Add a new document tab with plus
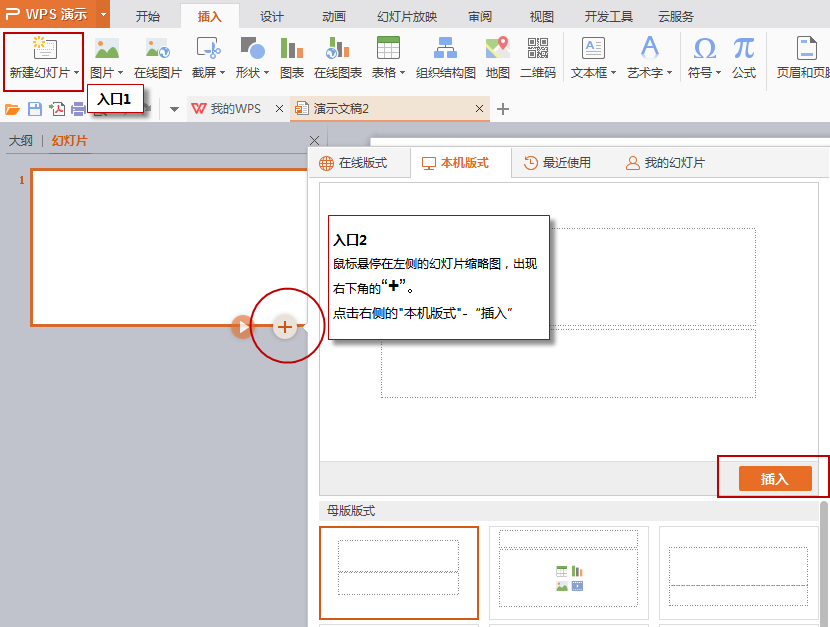The image size is (830, 627). tap(503, 109)
